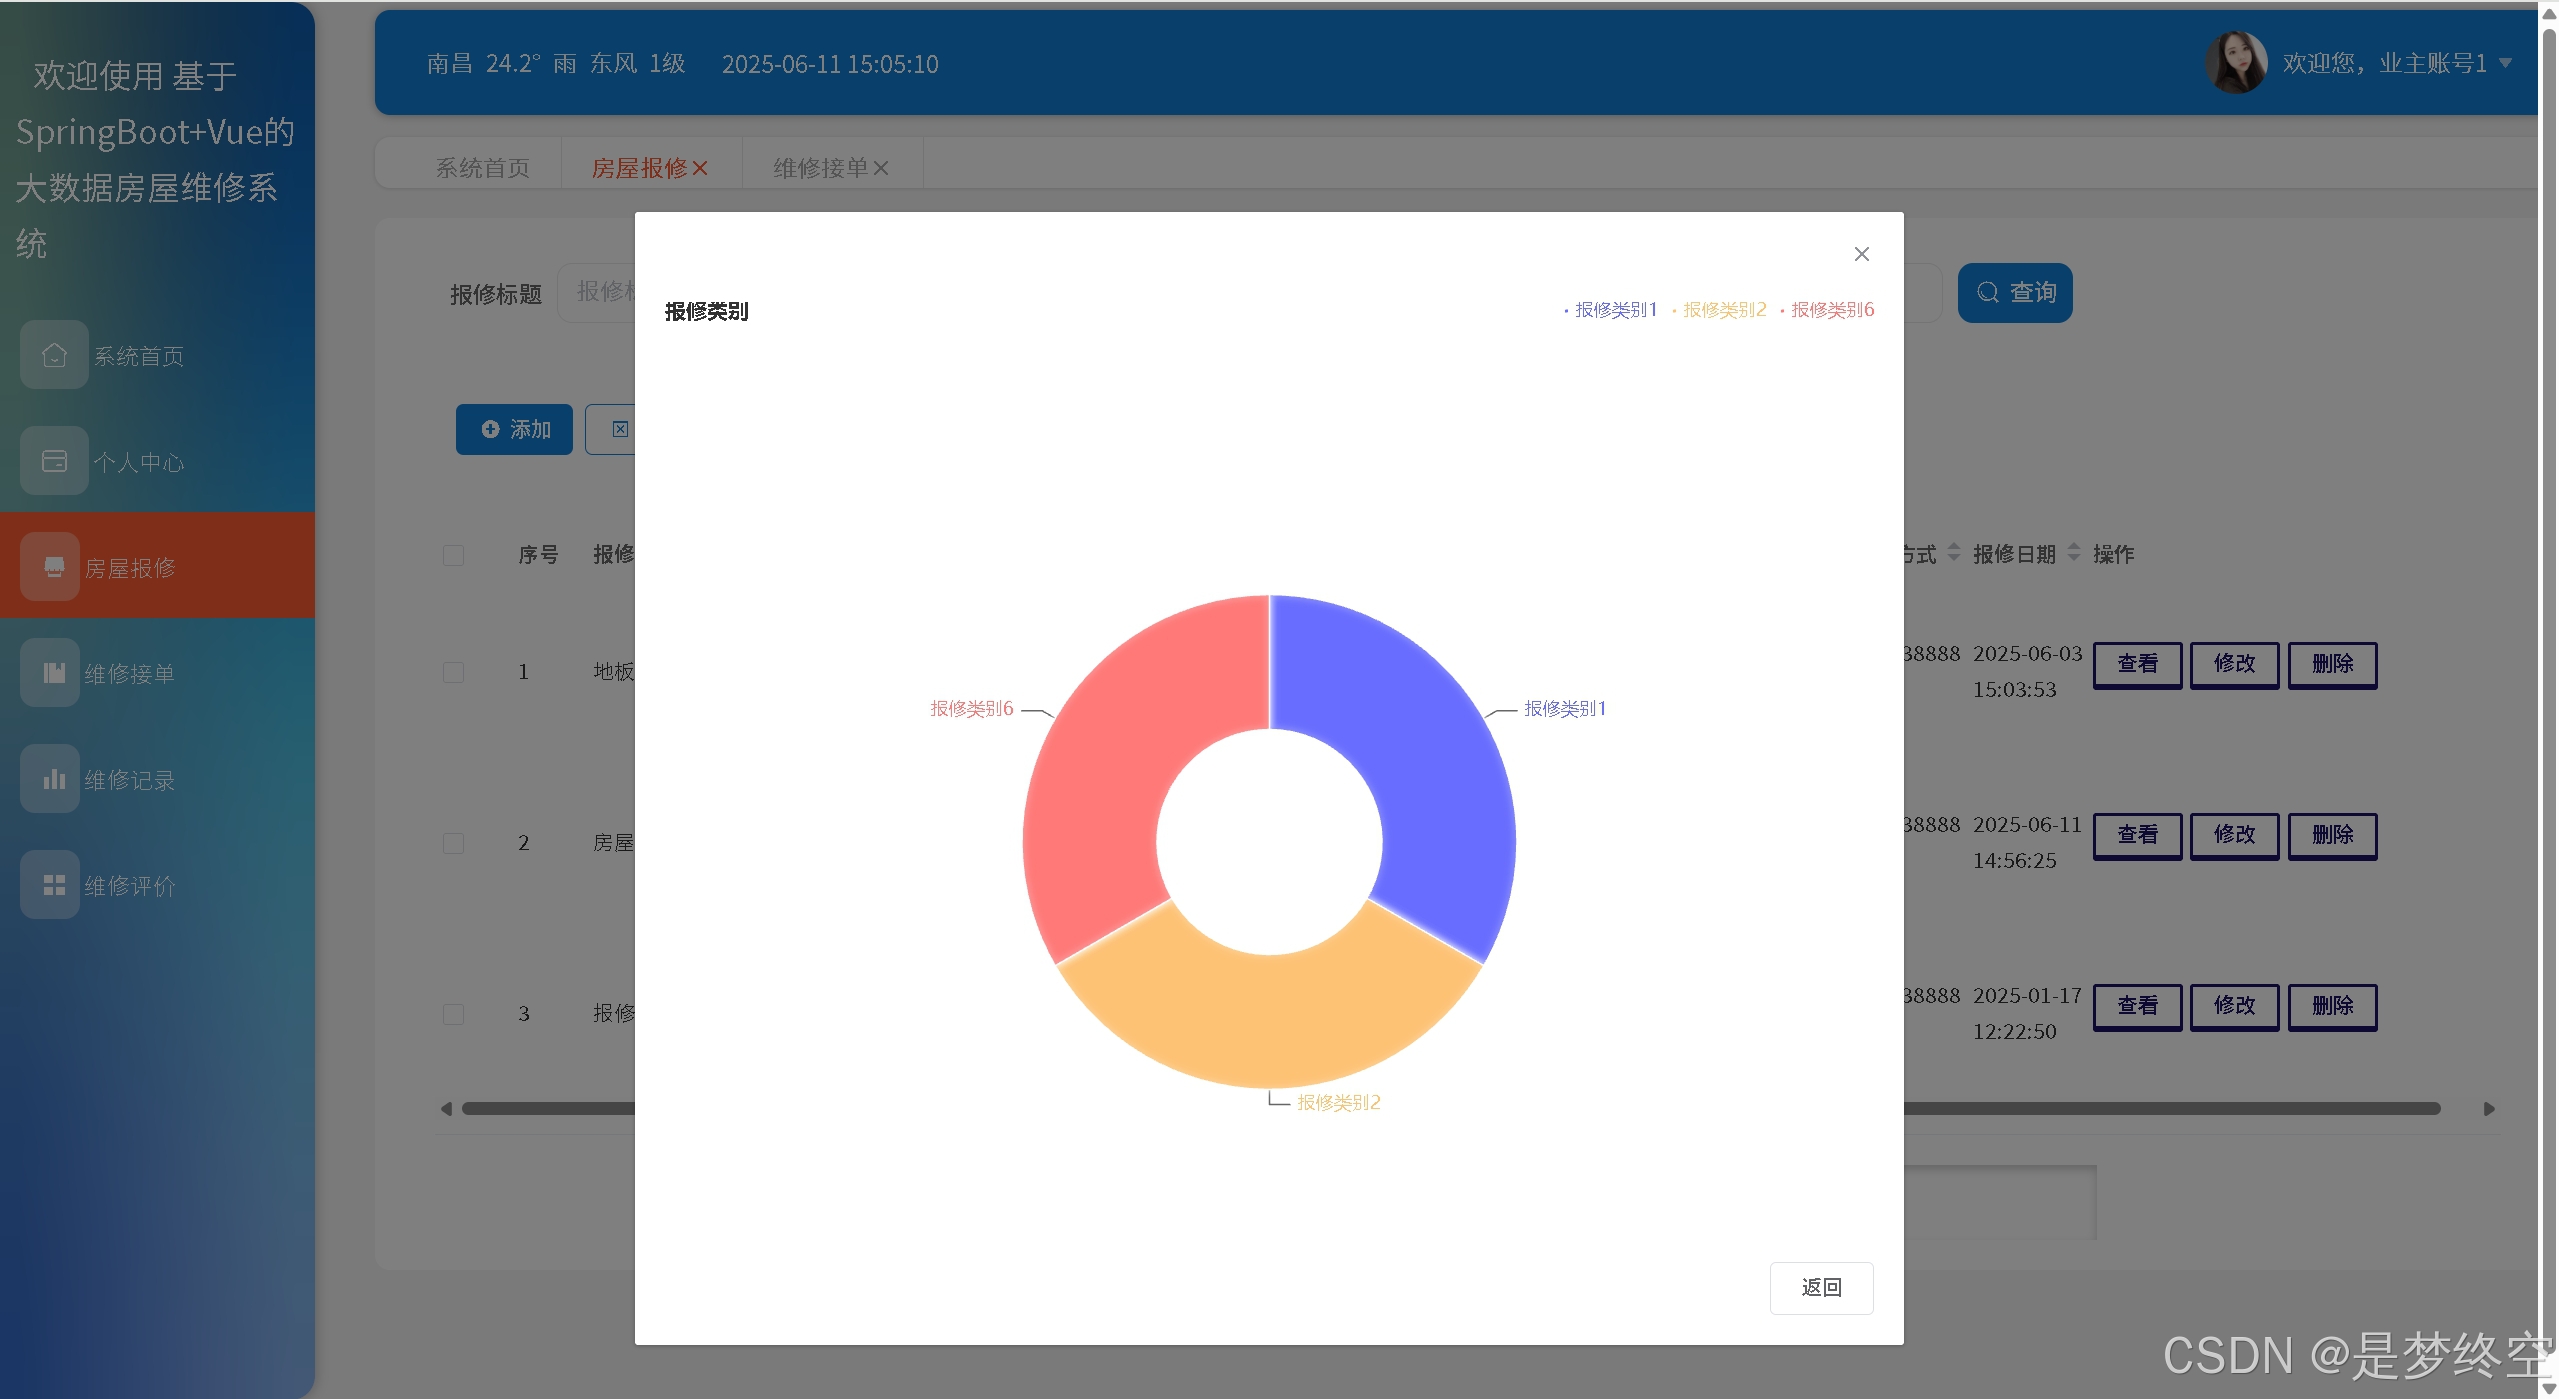Switch to the 房屋报修 tab

click(638, 168)
